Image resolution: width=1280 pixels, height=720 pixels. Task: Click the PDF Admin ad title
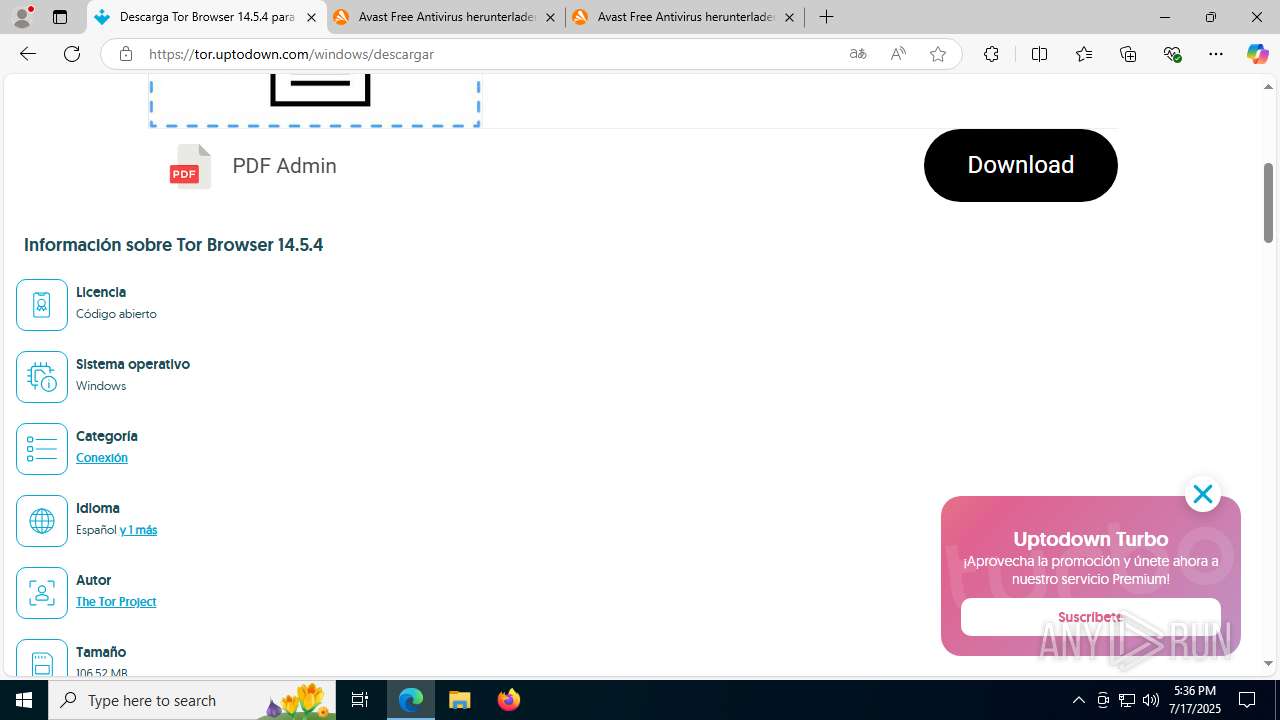(284, 166)
